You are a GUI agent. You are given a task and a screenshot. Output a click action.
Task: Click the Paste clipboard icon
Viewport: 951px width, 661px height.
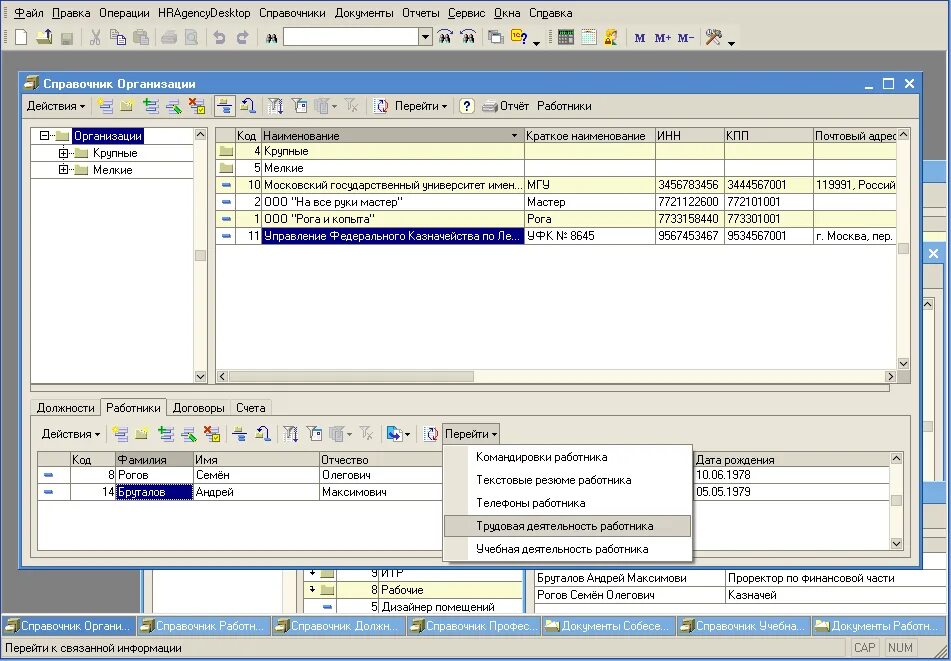click(x=141, y=37)
